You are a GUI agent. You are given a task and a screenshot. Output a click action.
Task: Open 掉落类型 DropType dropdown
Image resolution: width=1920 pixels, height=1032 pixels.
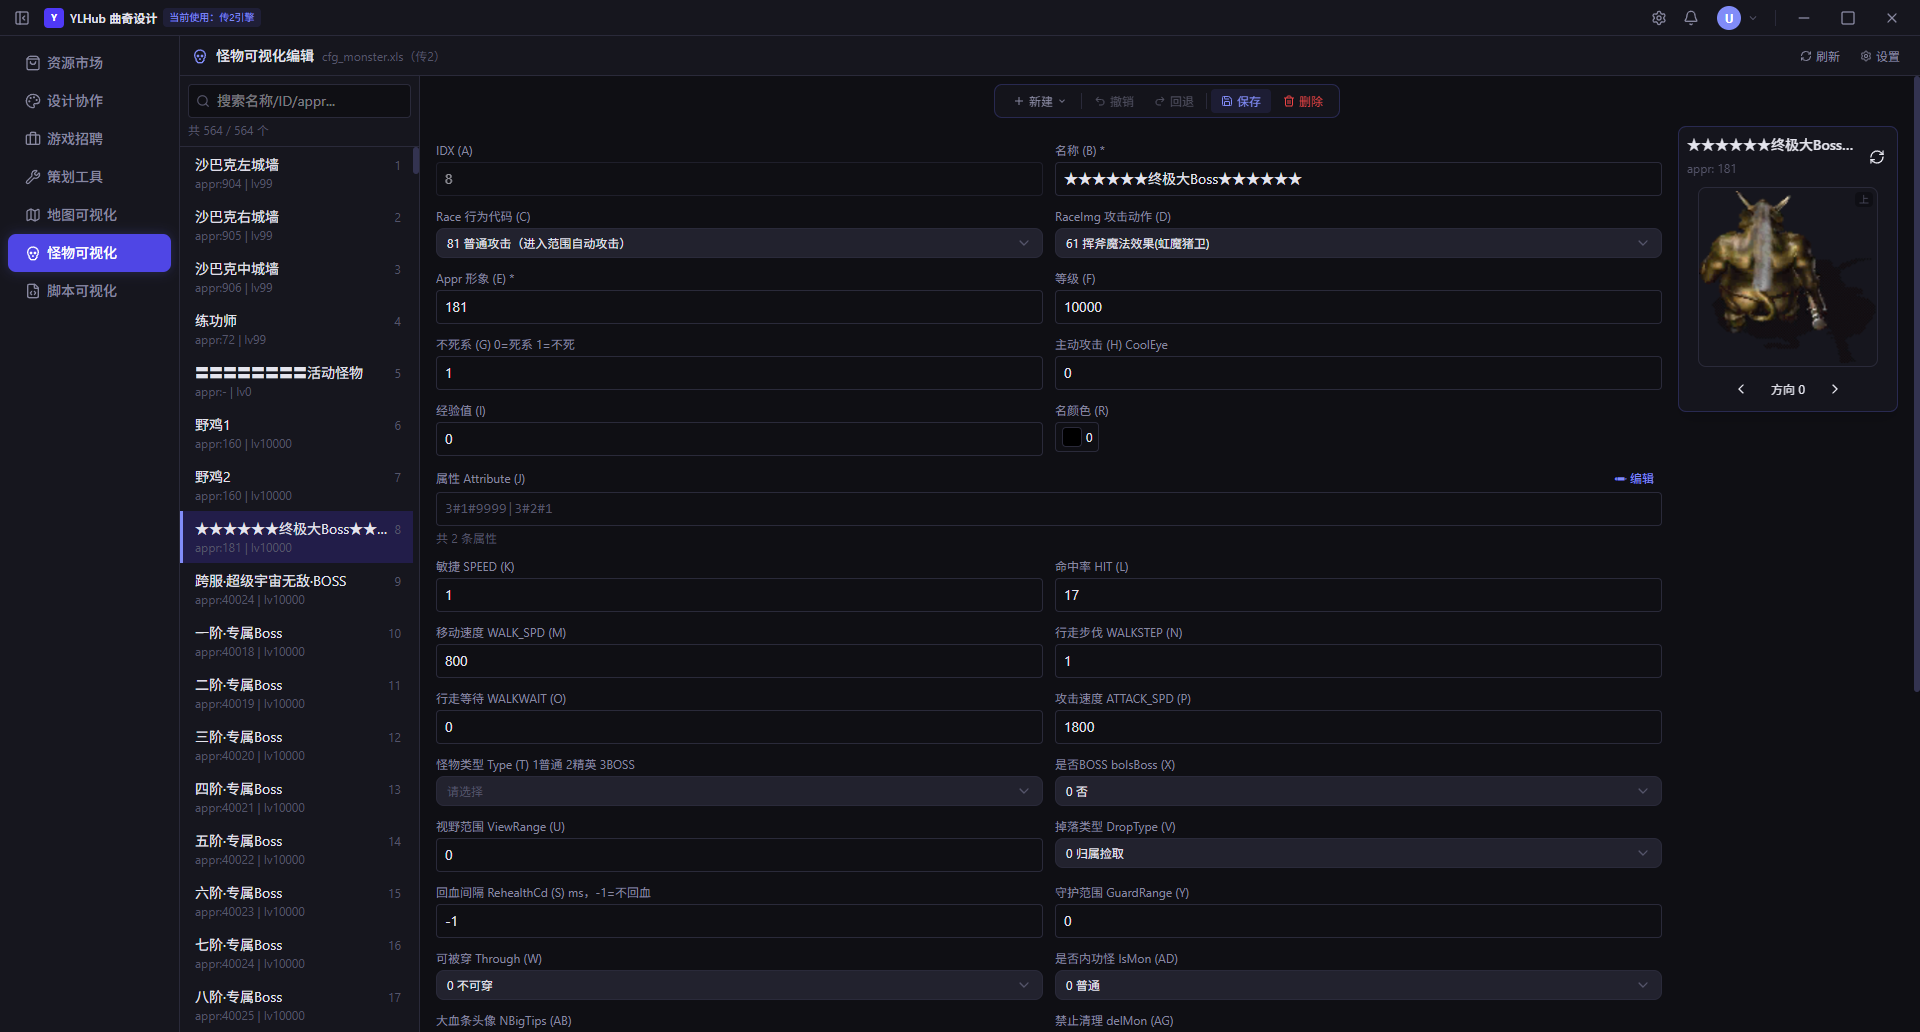tap(1358, 853)
